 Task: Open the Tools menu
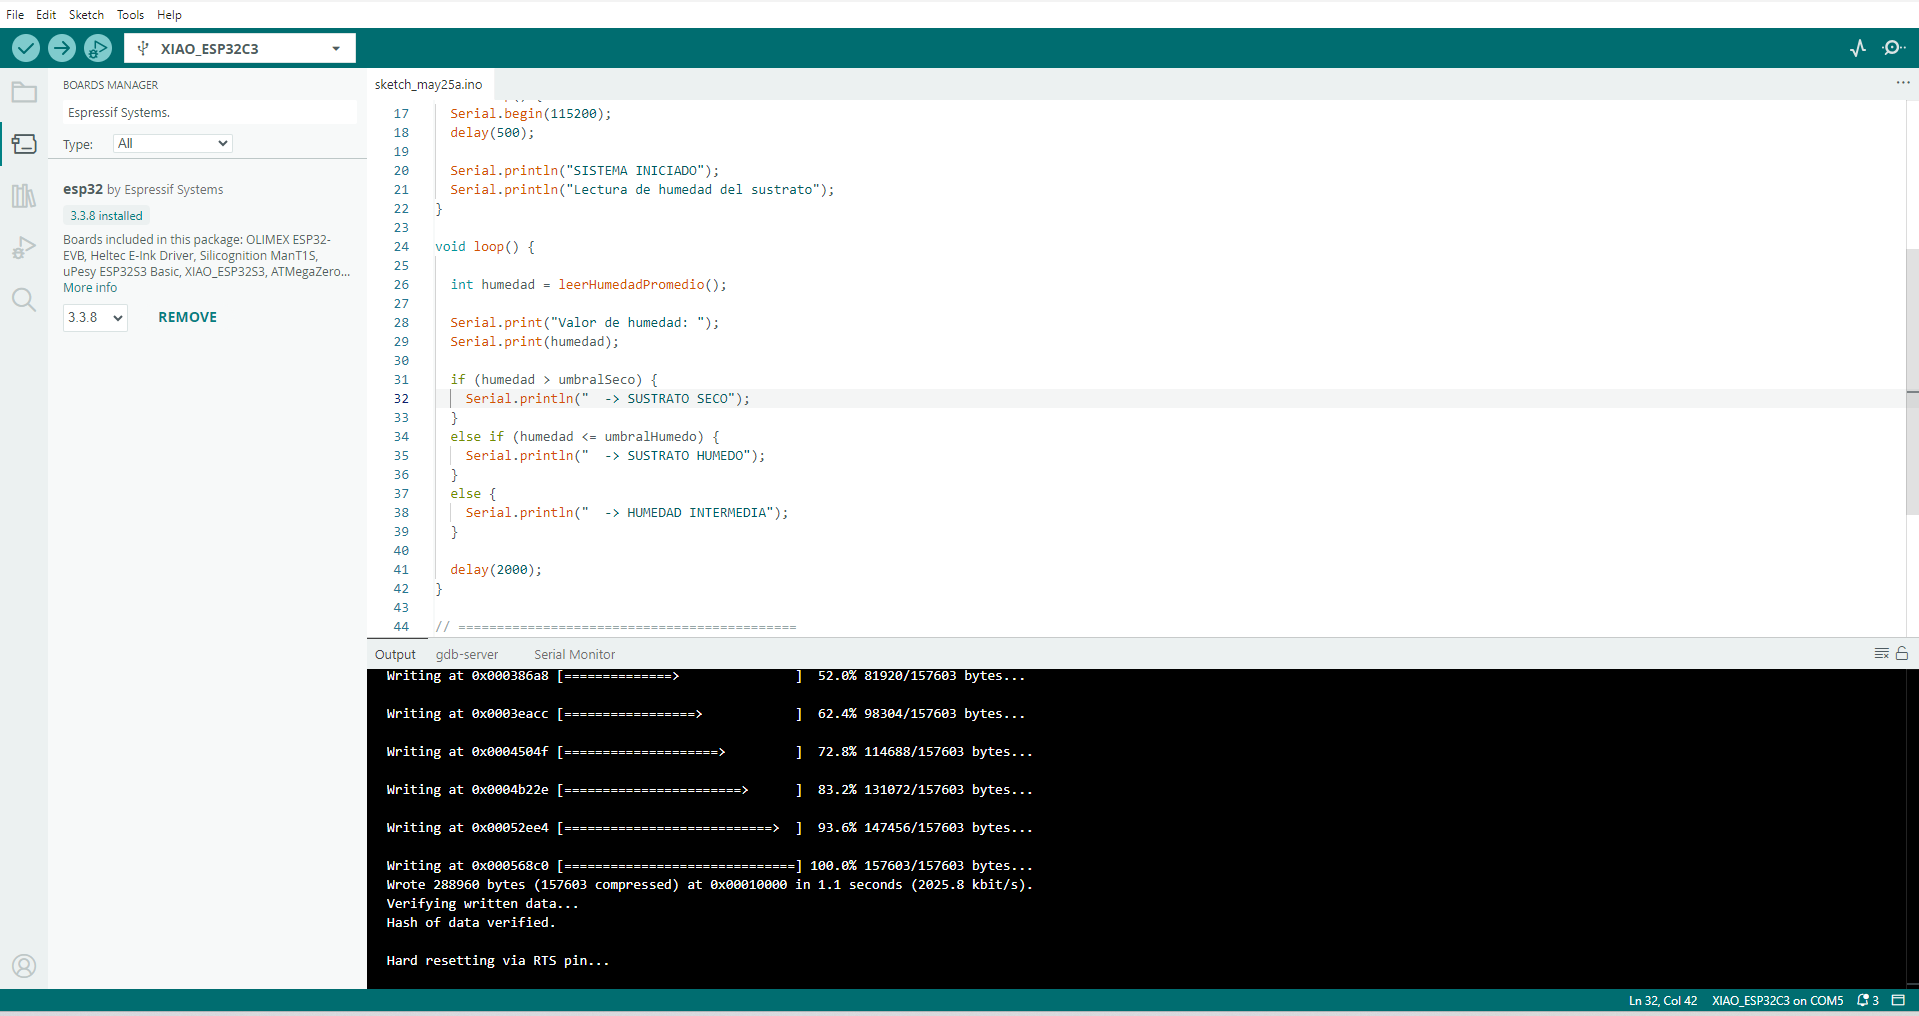coord(130,15)
